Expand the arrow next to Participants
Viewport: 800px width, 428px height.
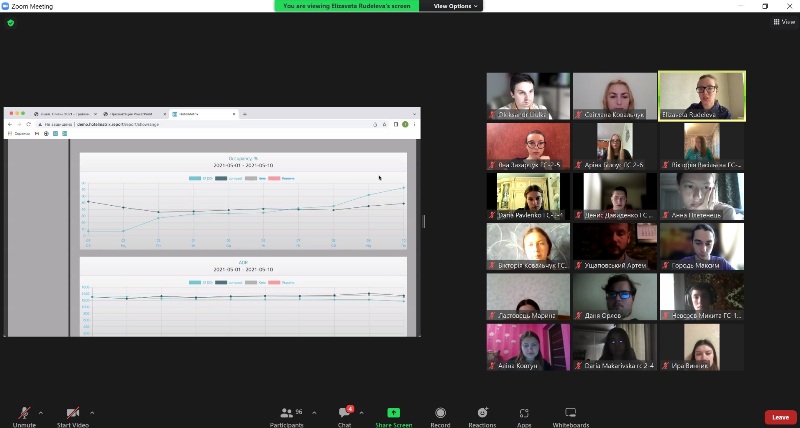[314, 413]
